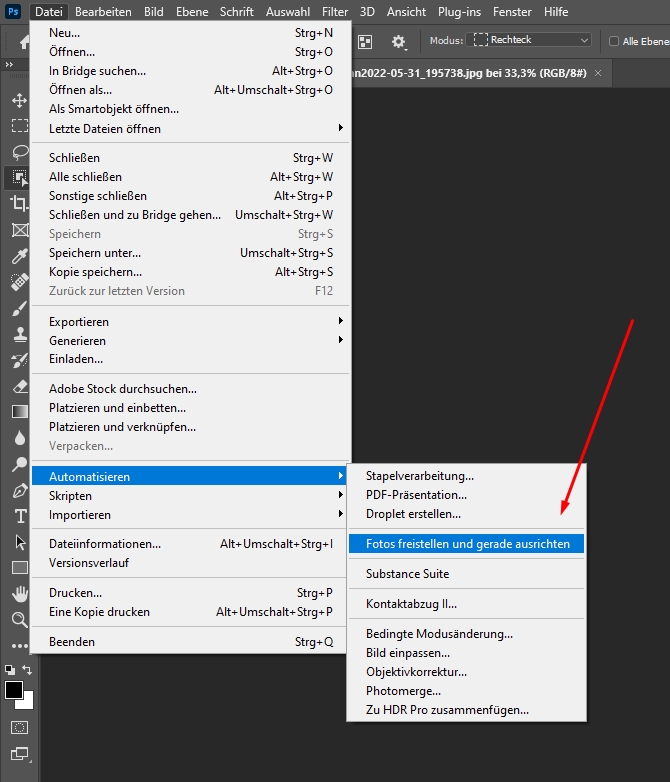Click selection mode icon beside gear
Screen dimensions: 670x782
point(365,42)
